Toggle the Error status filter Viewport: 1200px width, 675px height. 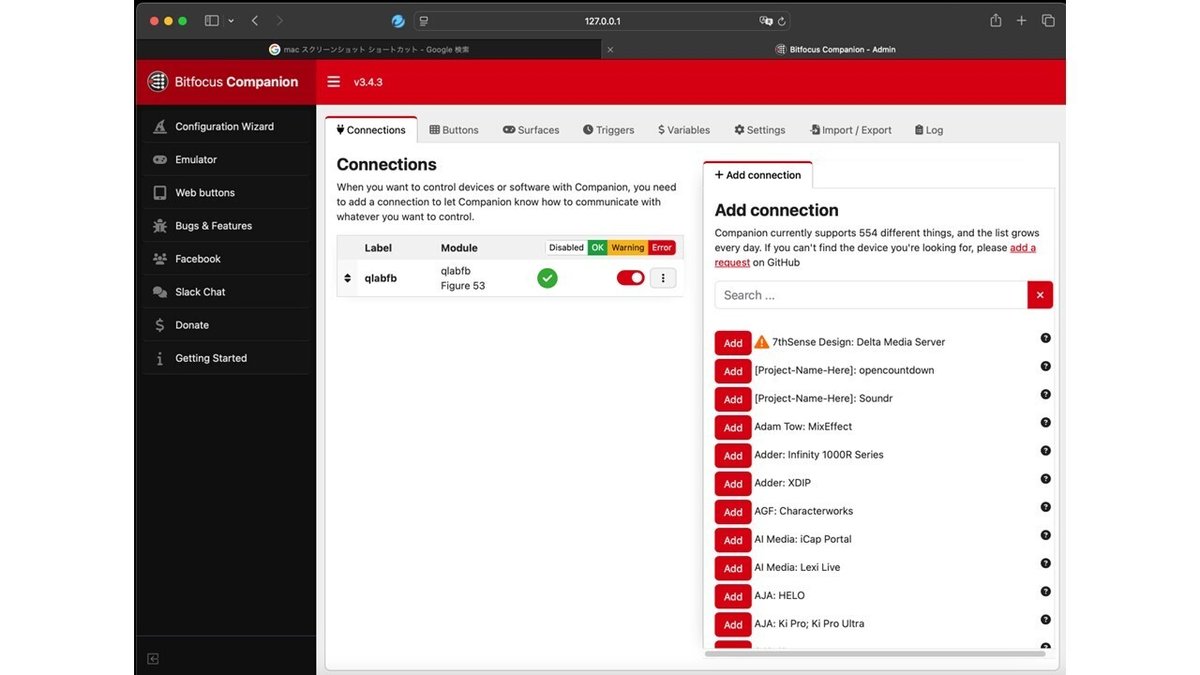[662, 248]
